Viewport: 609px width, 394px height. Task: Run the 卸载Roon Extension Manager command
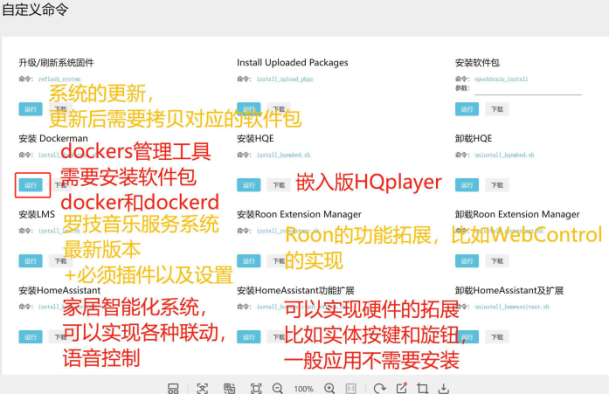[467, 261]
